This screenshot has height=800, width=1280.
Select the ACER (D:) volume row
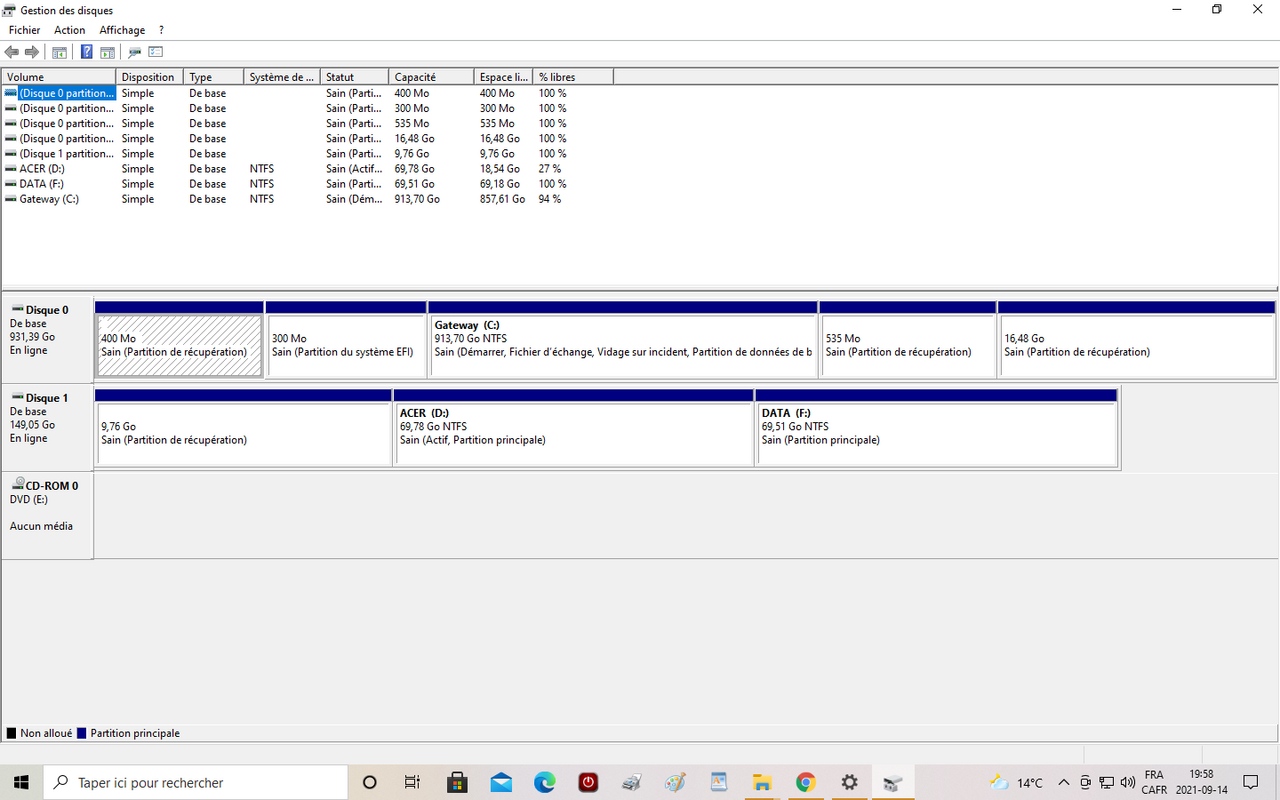(308, 169)
